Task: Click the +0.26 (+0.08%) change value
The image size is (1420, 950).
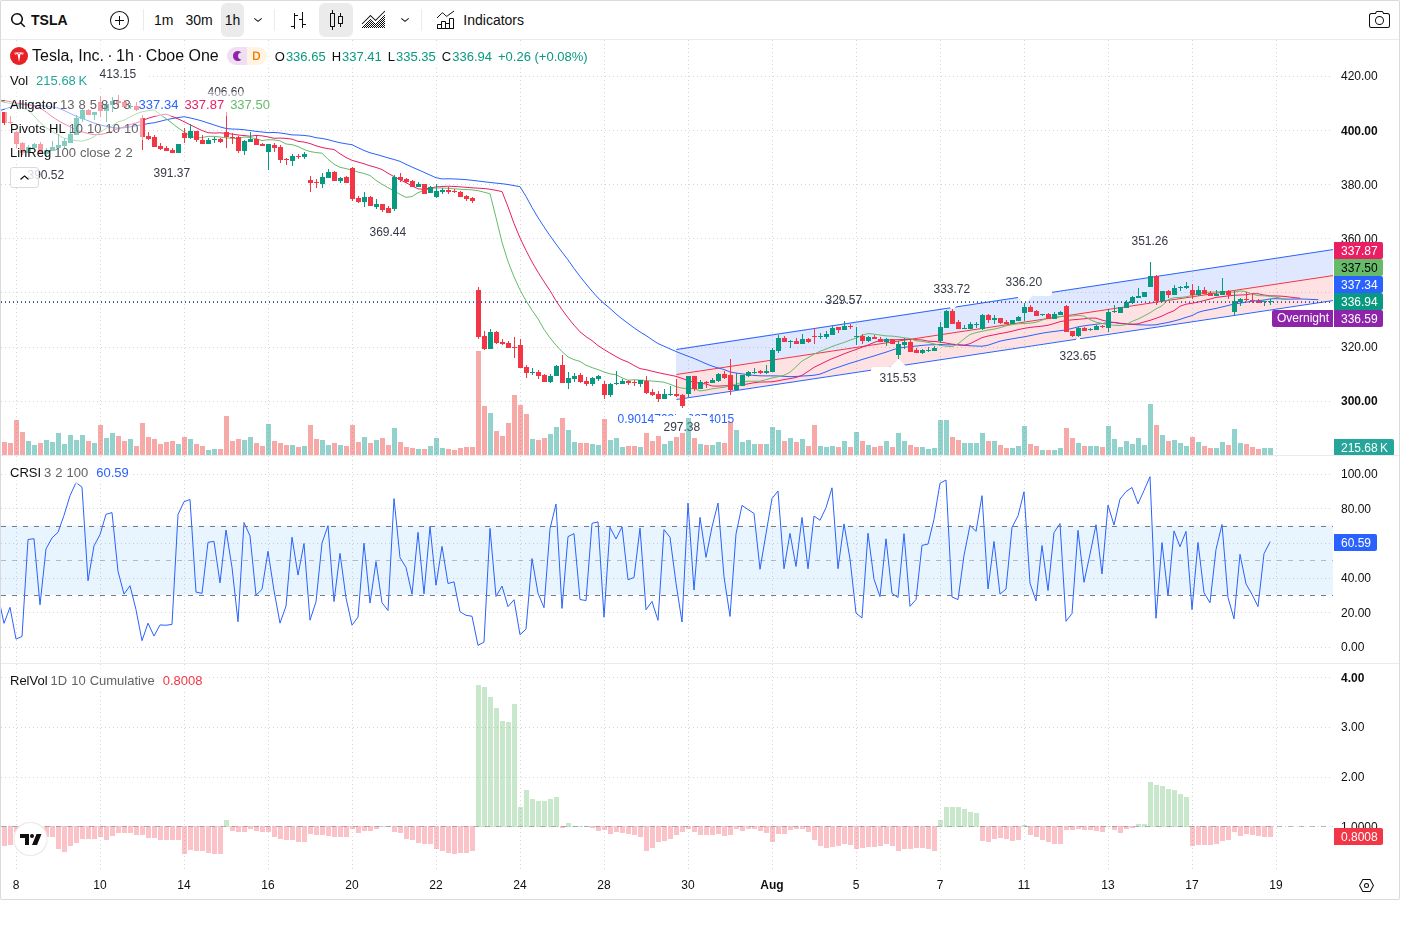Action: (543, 57)
